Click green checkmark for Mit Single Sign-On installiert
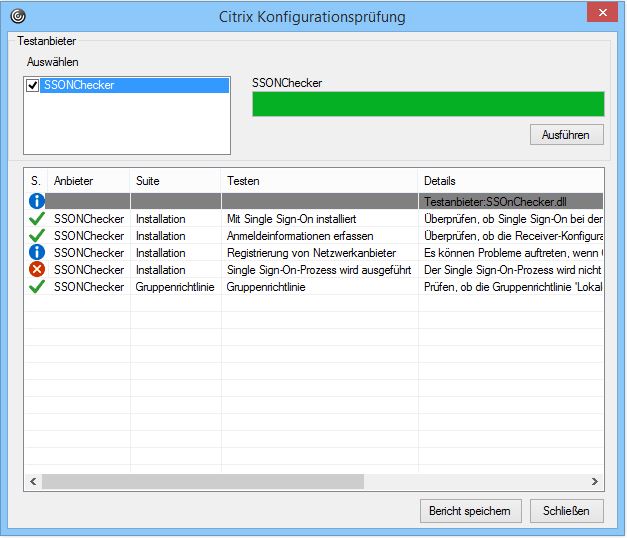Screen dimensions: 627x538 (x=35, y=219)
